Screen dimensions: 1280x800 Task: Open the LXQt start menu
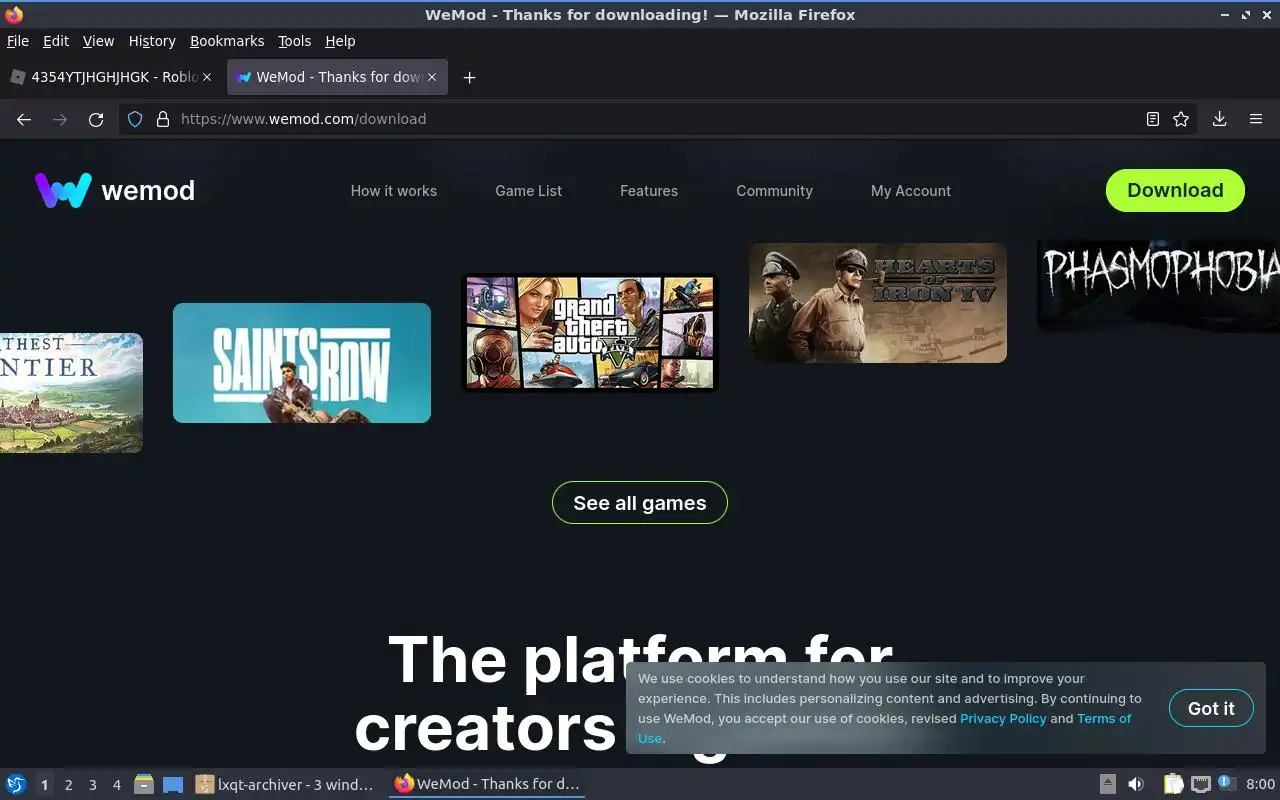click(16, 785)
